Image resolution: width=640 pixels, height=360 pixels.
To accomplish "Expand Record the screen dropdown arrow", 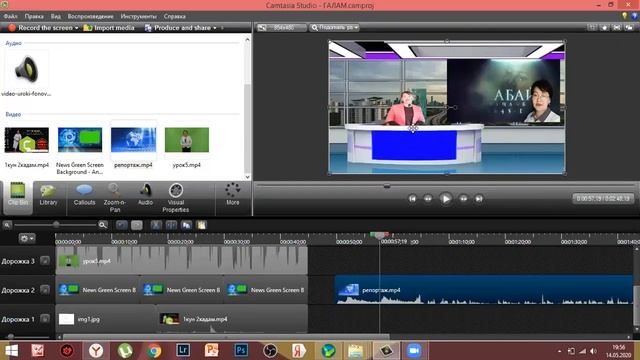I will [76, 28].
